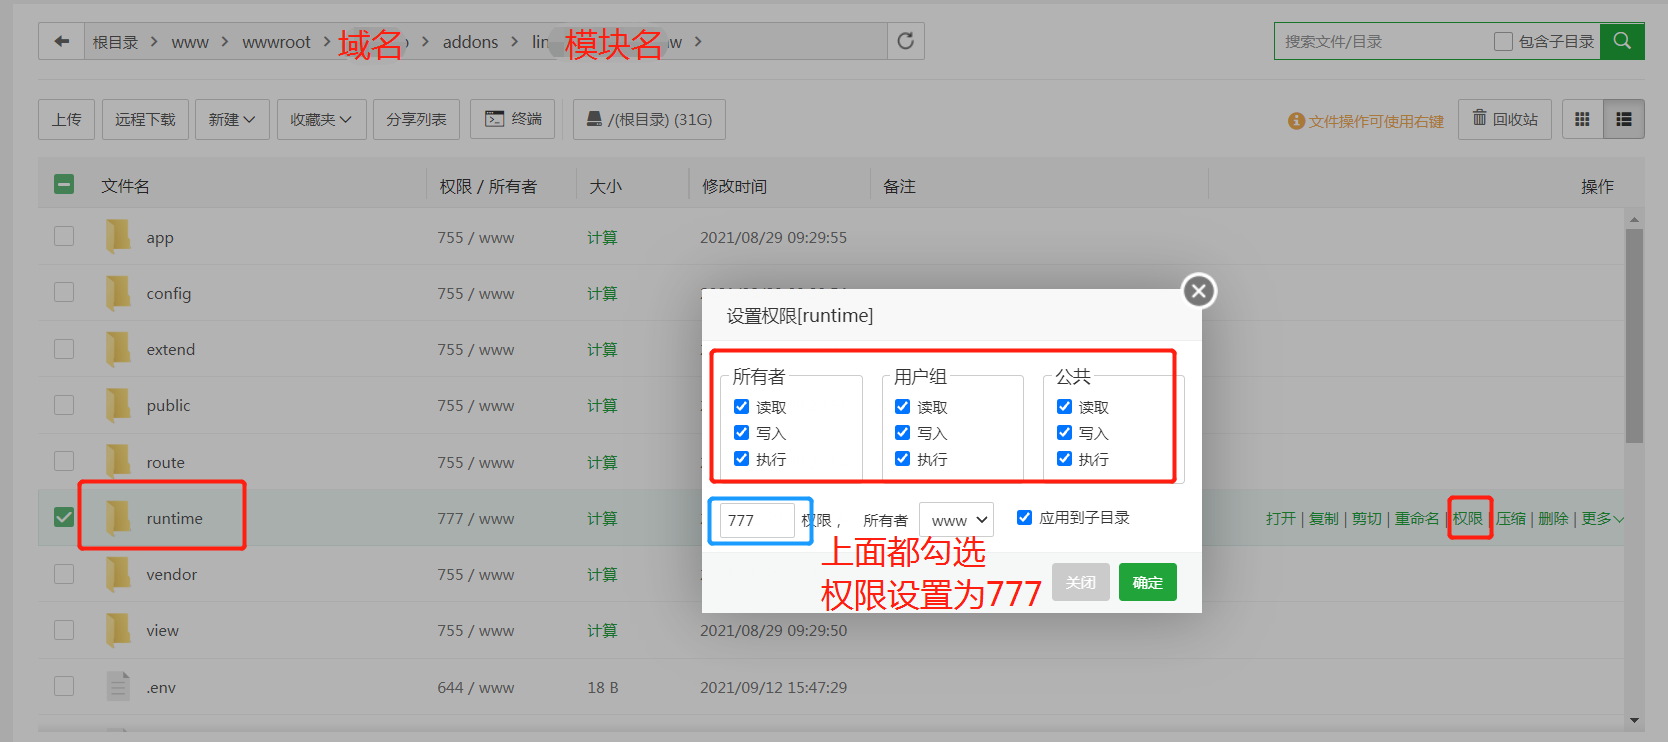1668x742 pixels.
Task: Open the app folder icon
Action: (118, 236)
